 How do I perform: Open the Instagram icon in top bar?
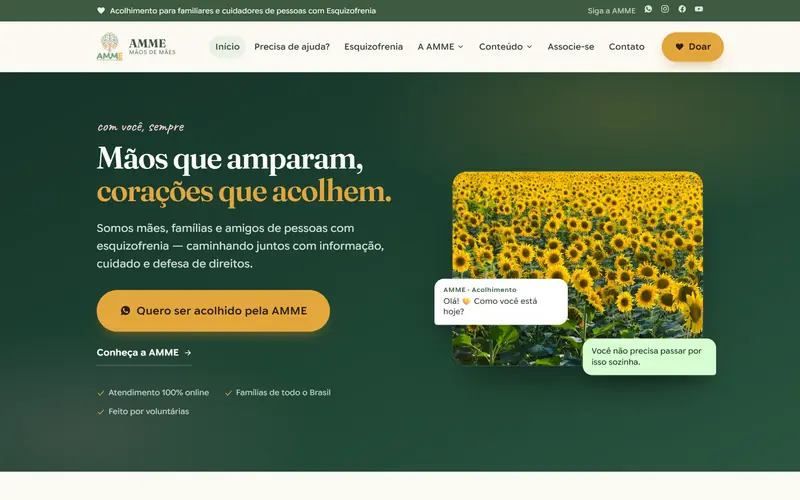pyautogui.click(x=665, y=9)
